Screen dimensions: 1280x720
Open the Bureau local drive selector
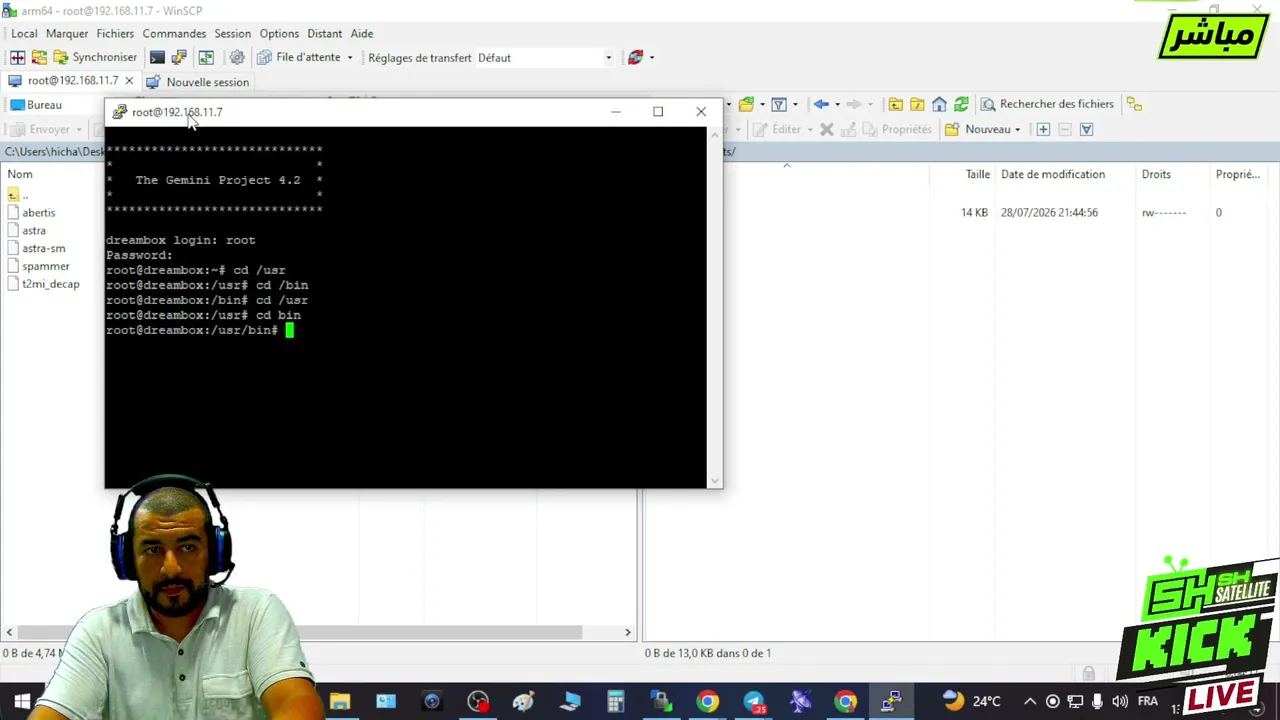click(x=52, y=105)
